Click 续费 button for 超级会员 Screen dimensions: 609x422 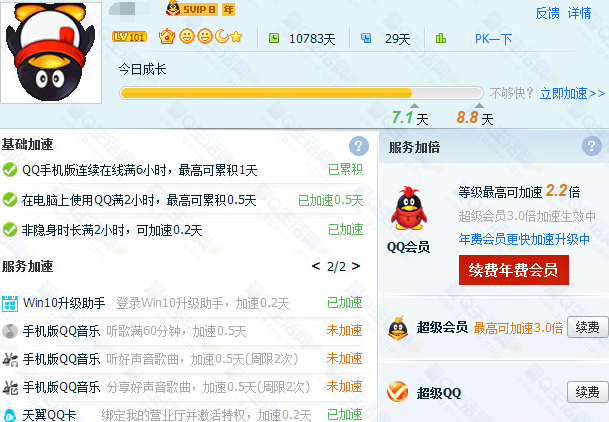point(588,327)
